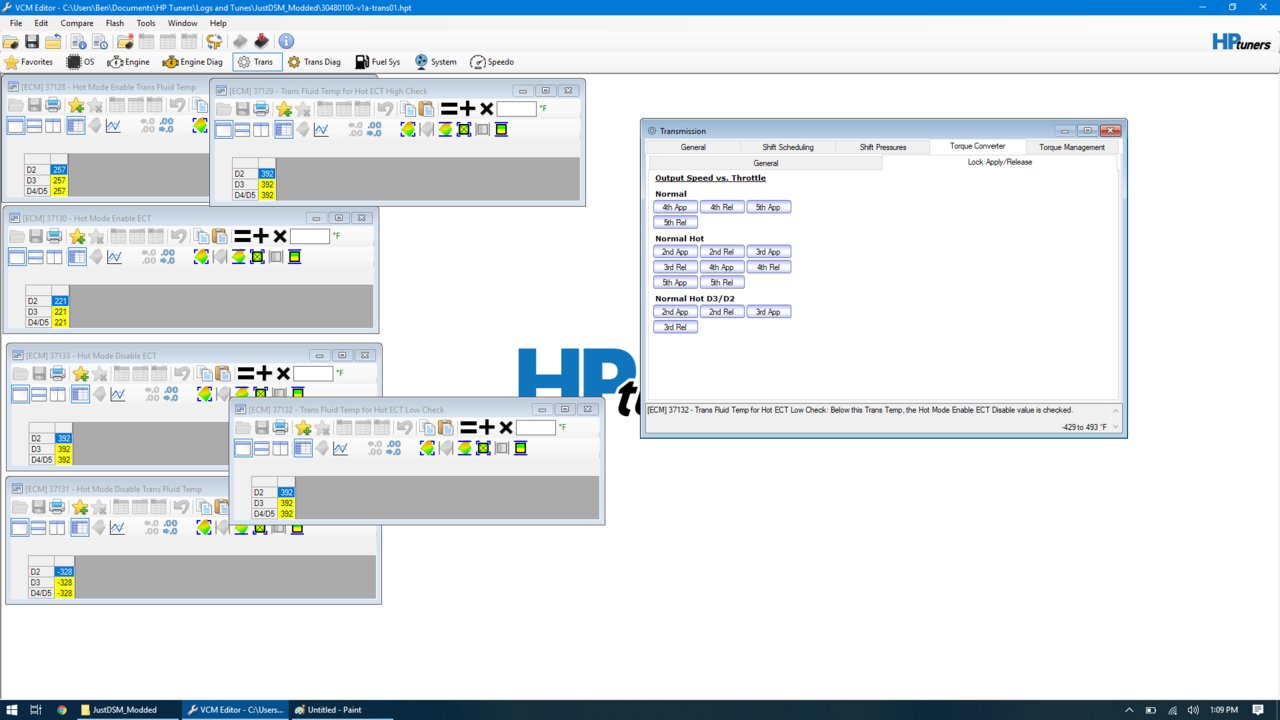Open graph view in 37129 High Check window
The height and width of the screenshot is (720, 1280).
coord(321,130)
